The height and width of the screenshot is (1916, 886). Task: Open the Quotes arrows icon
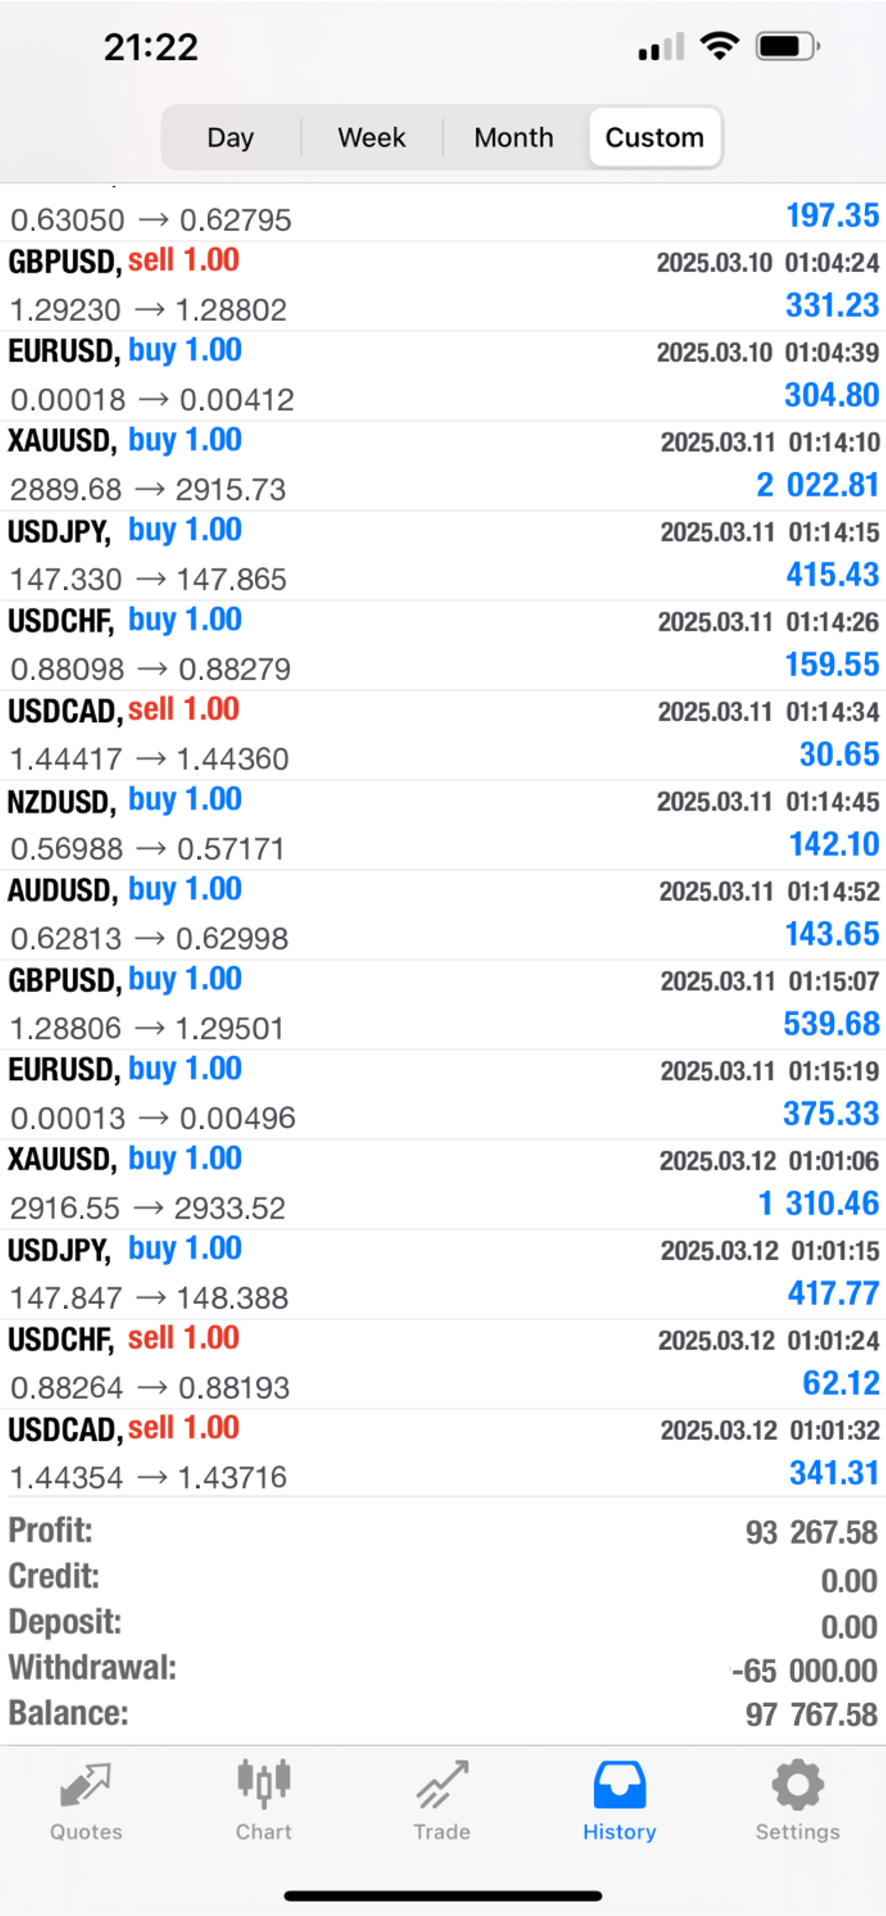click(x=85, y=1786)
